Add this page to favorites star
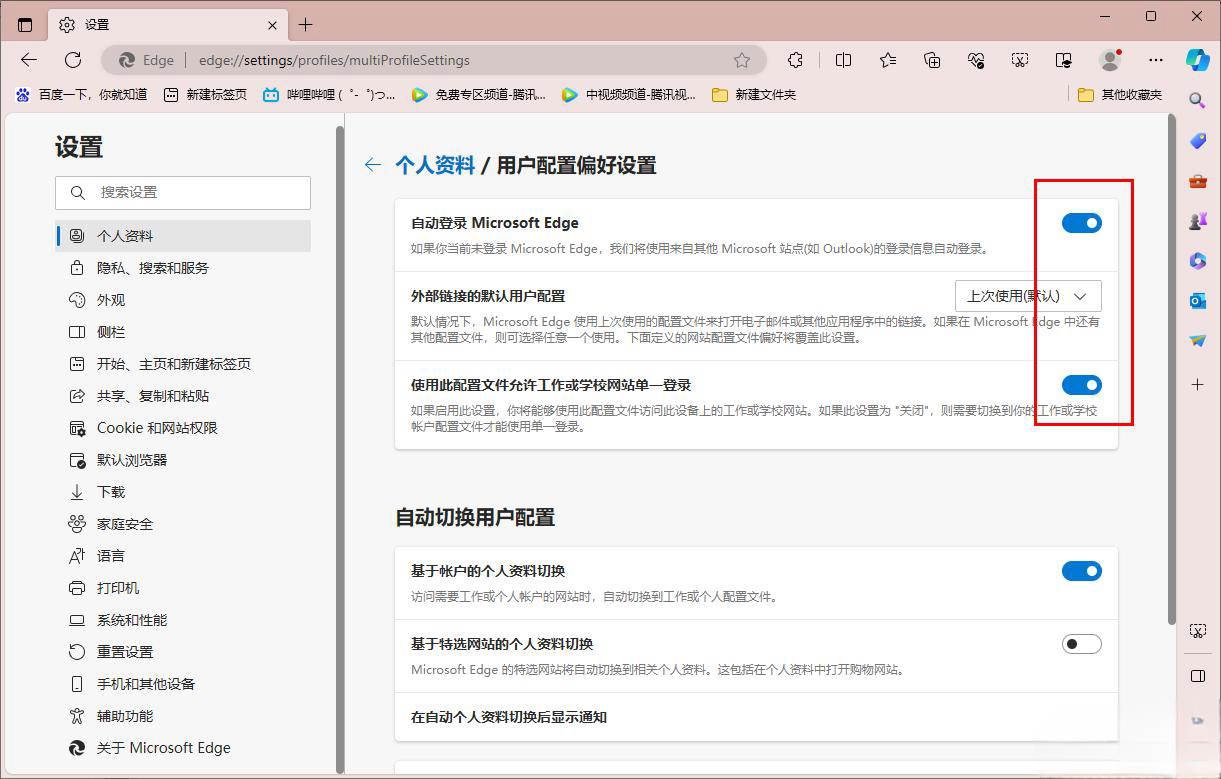 (742, 60)
